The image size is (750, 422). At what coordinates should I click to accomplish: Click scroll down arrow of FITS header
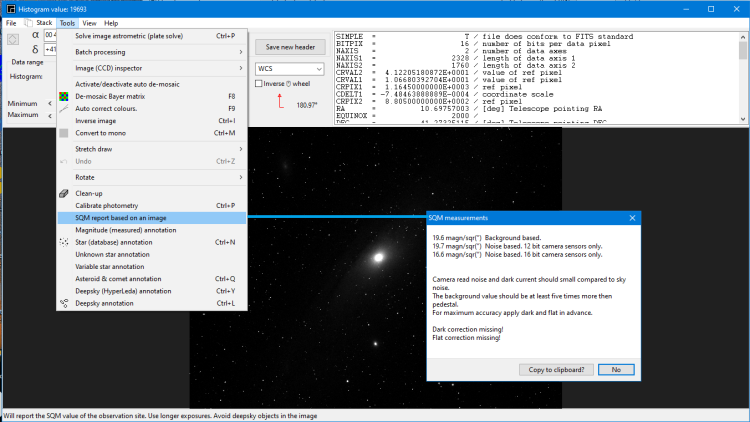tap(743, 119)
